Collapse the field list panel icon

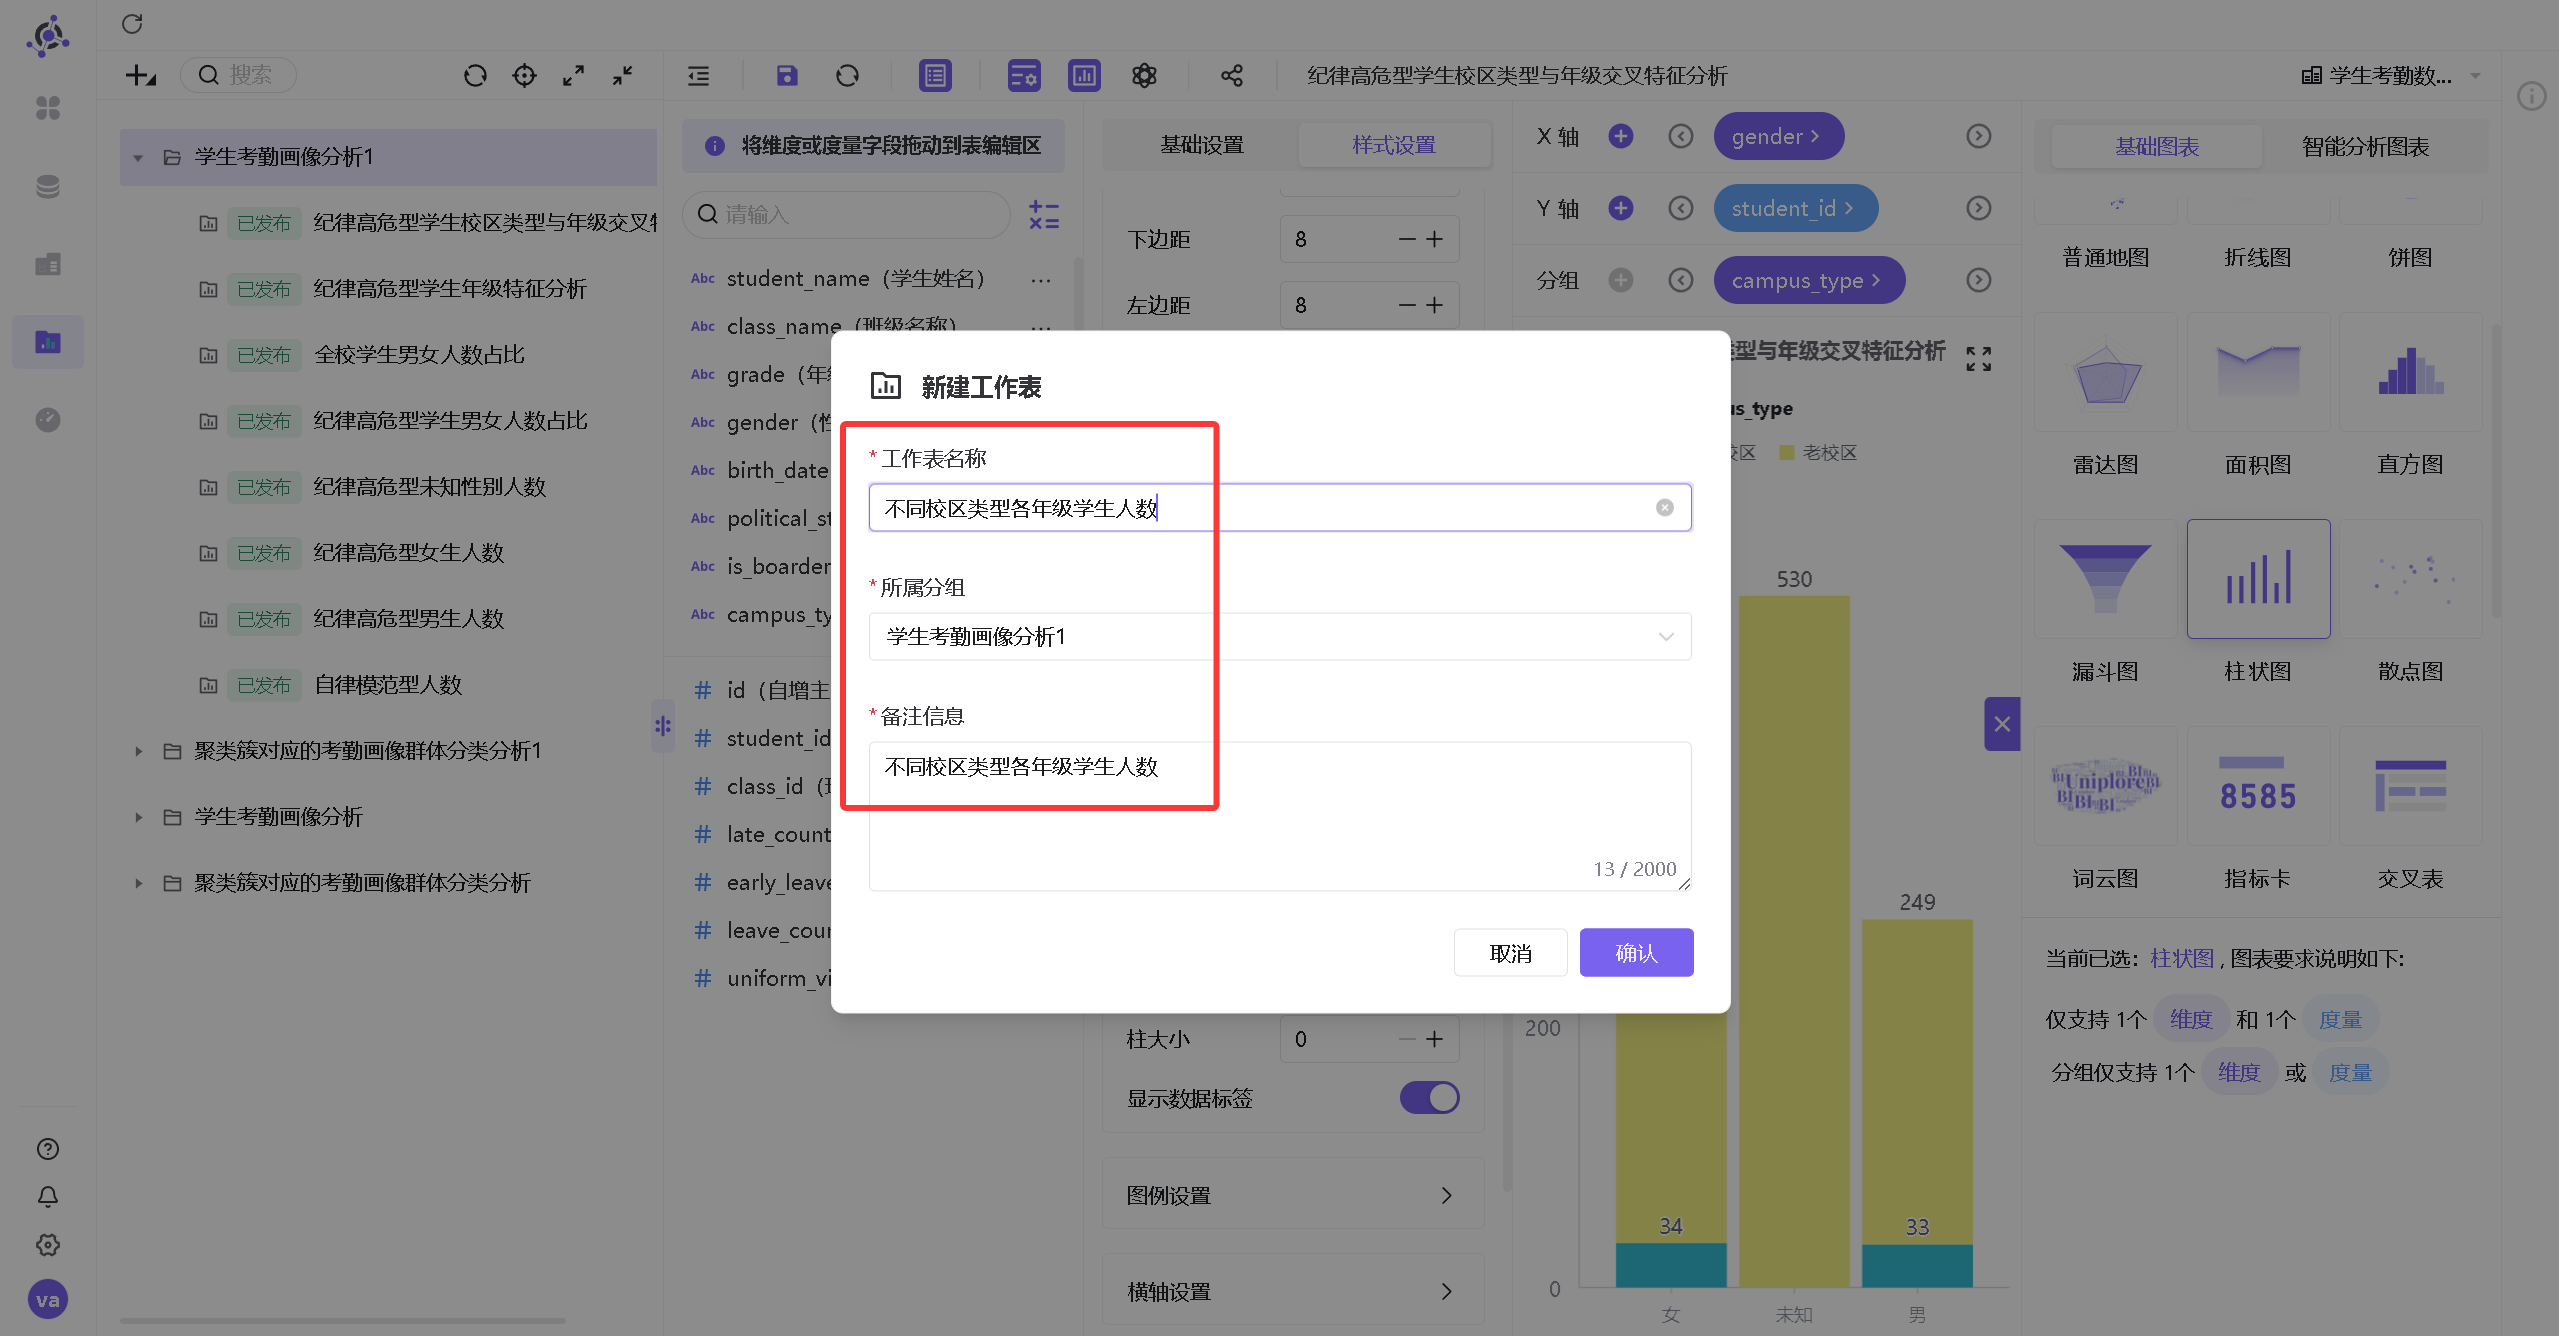698,75
